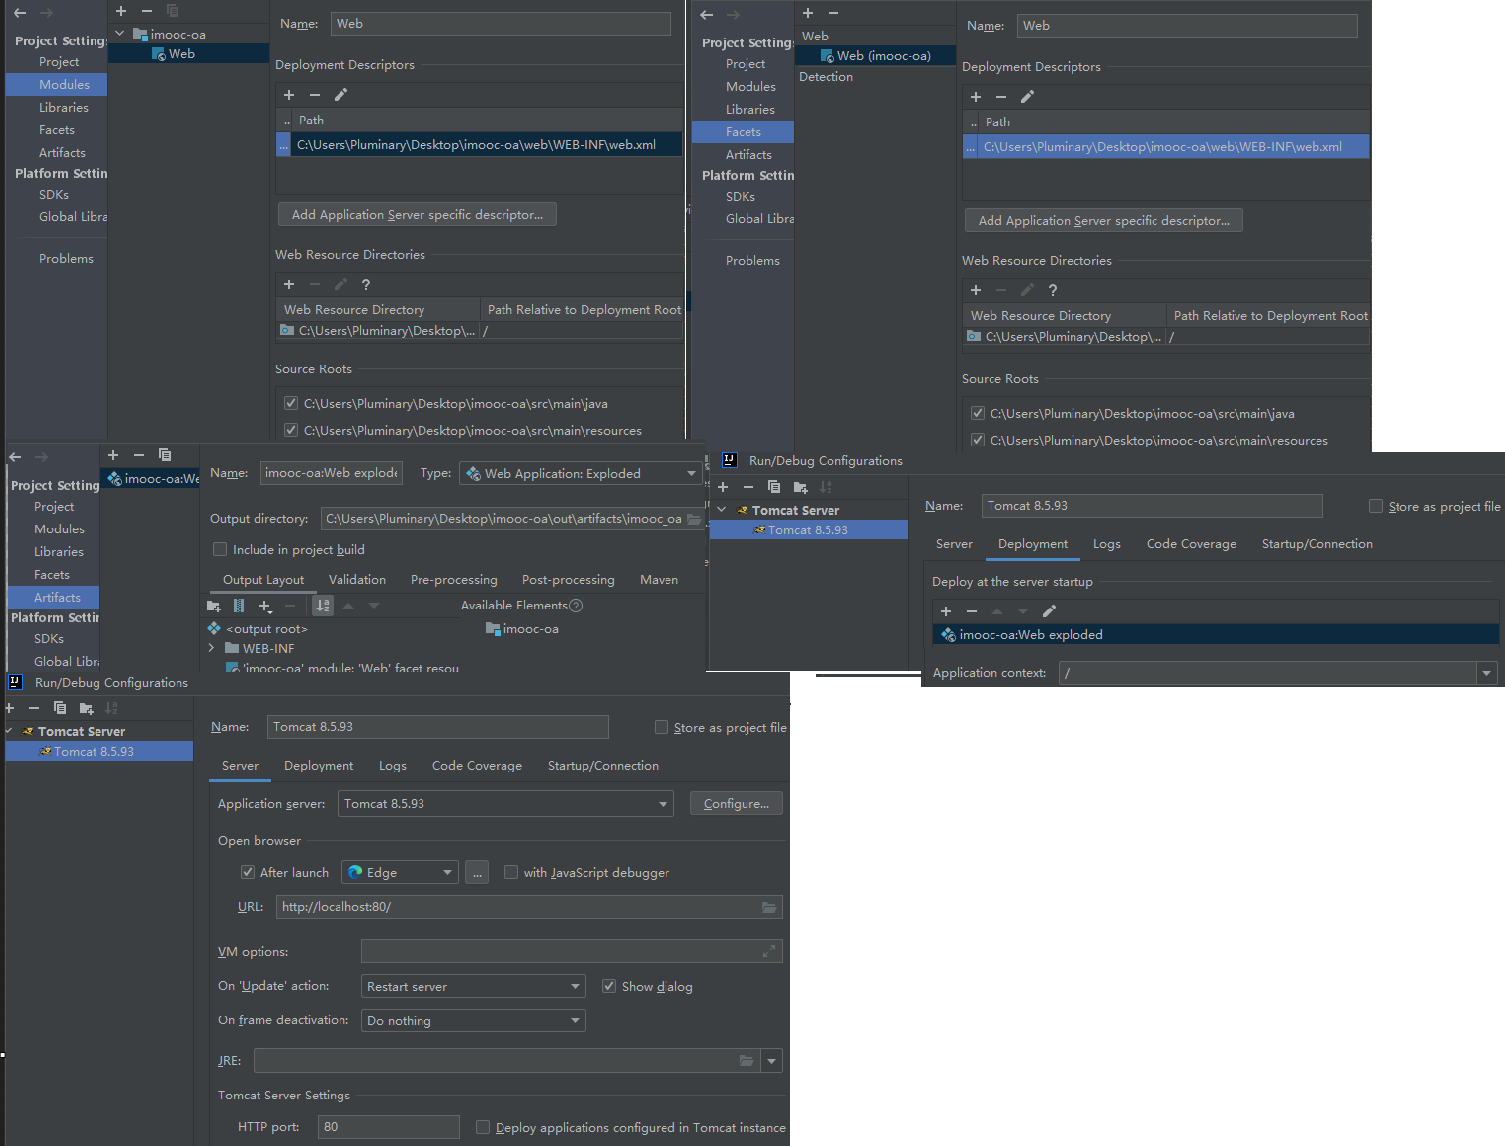The width and height of the screenshot is (1505, 1146).
Task: Switch to Post-processing tab
Action: (x=568, y=580)
